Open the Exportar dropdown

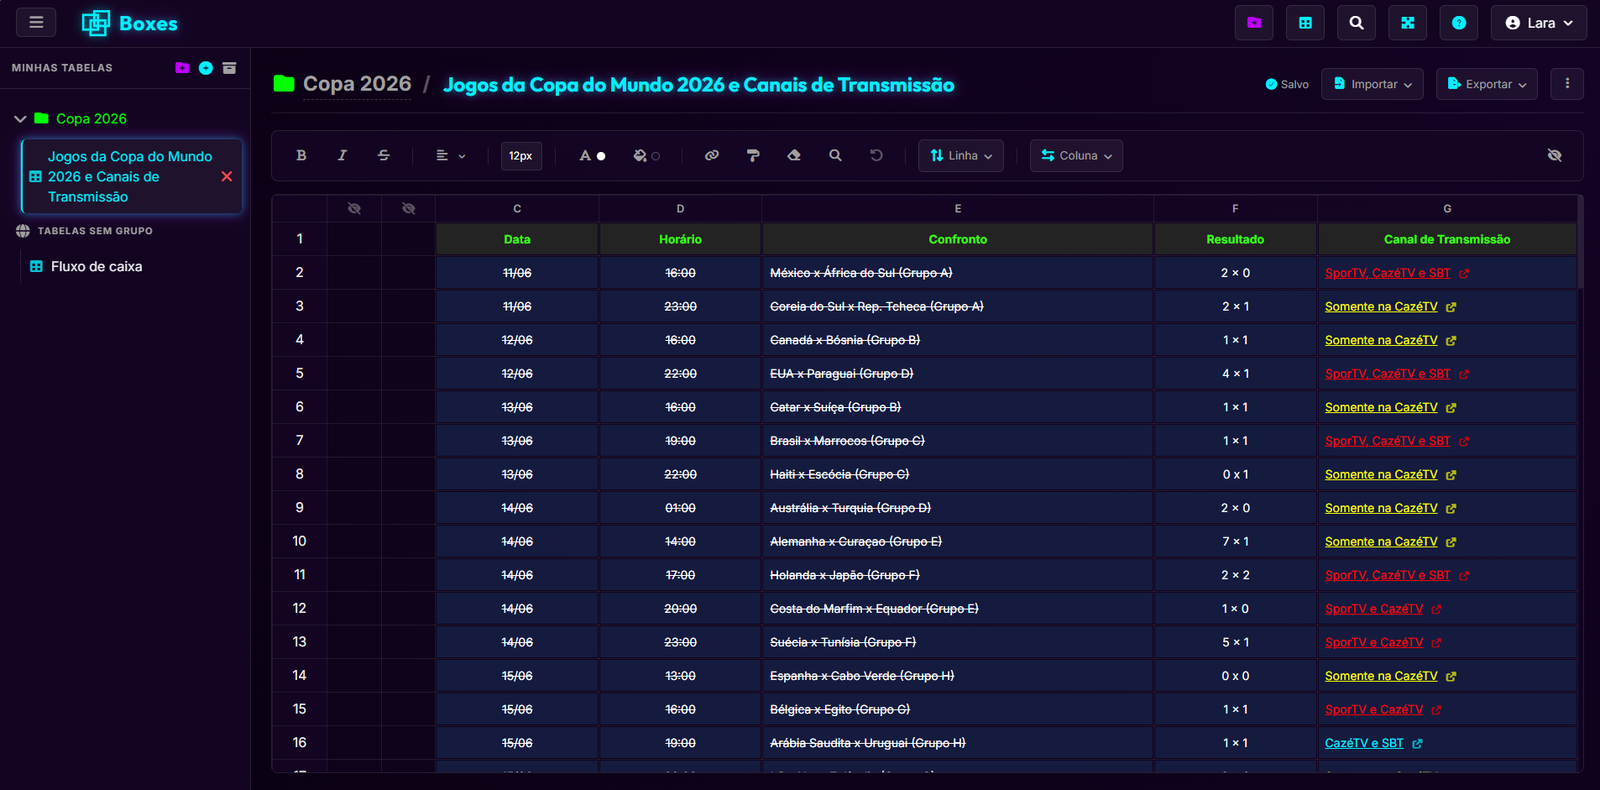pyautogui.click(x=1487, y=84)
